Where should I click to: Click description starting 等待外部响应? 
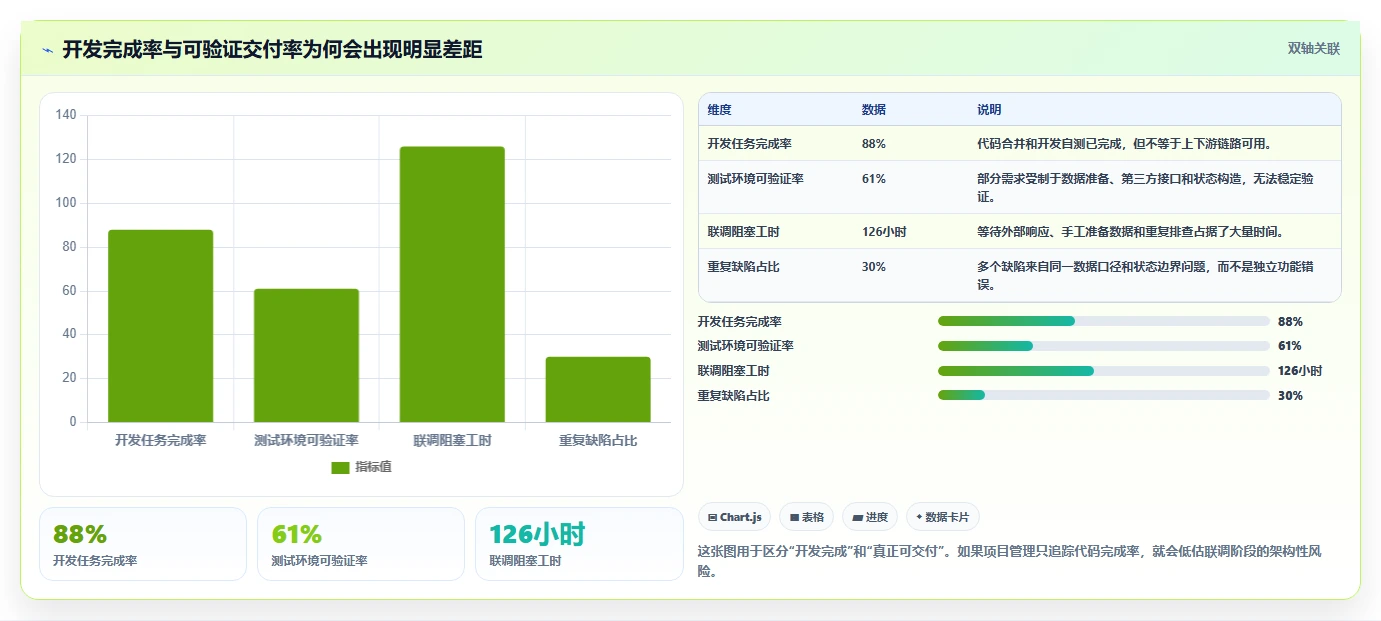1130,232
